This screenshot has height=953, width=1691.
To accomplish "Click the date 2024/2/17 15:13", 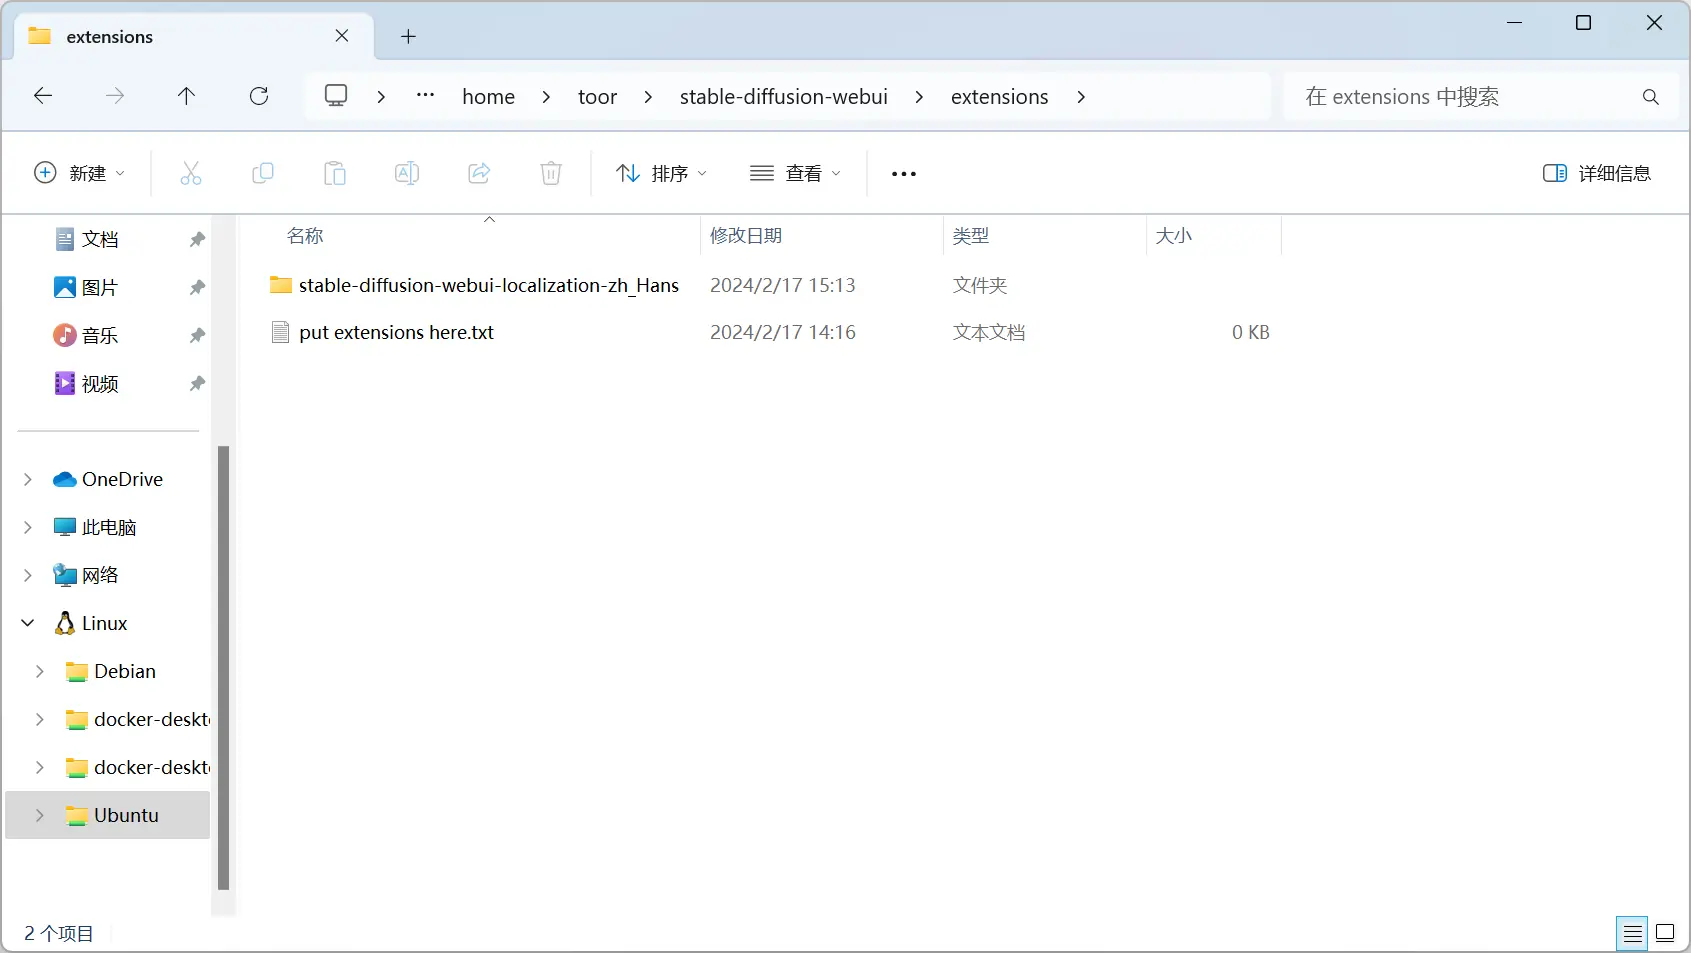I will click(783, 285).
